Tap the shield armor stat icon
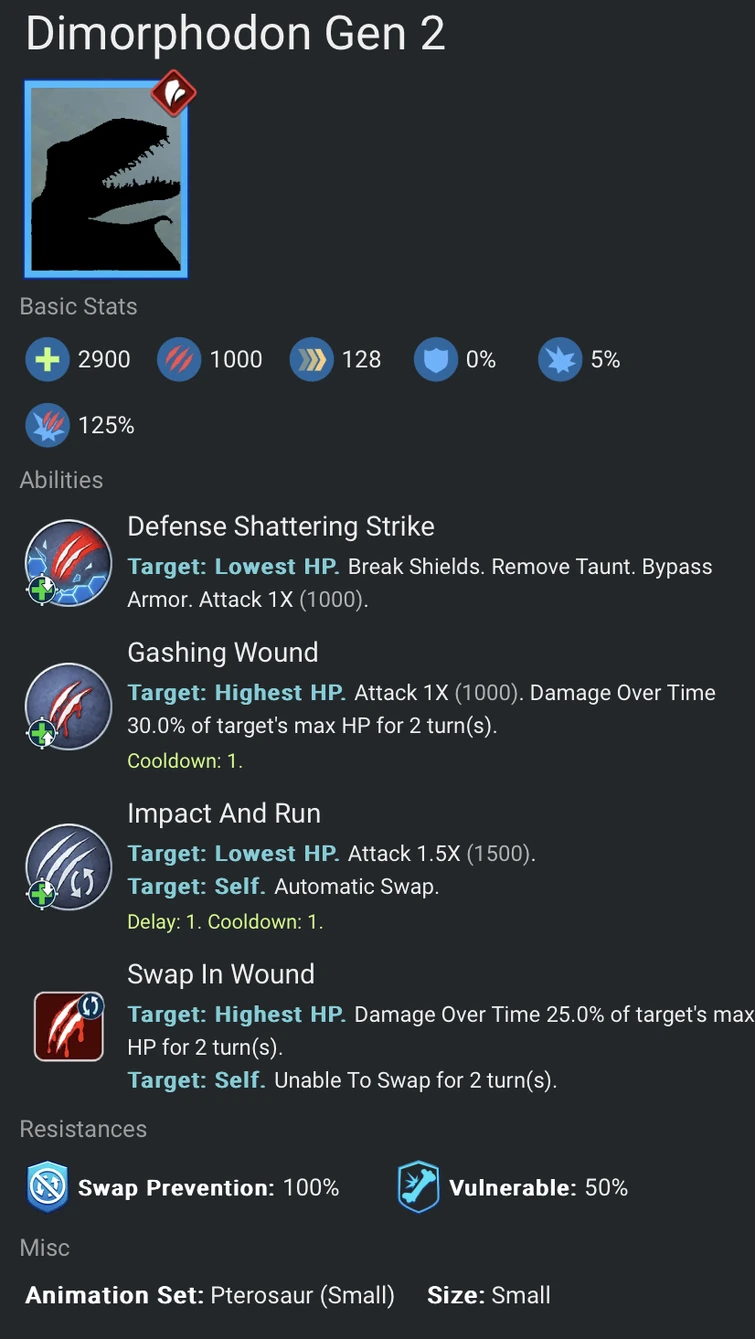This screenshot has height=1339, width=755. pos(435,360)
